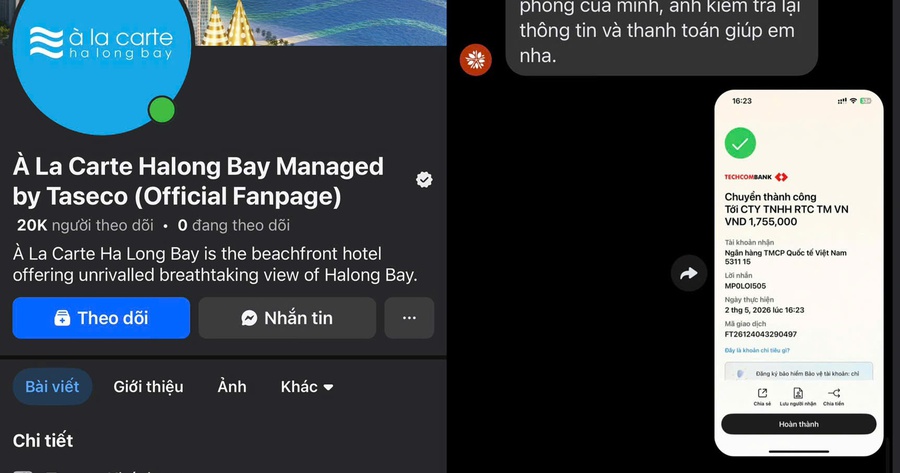Tap the Chia tiền split icon
The height and width of the screenshot is (473, 900).
click(x=833, y=396)
